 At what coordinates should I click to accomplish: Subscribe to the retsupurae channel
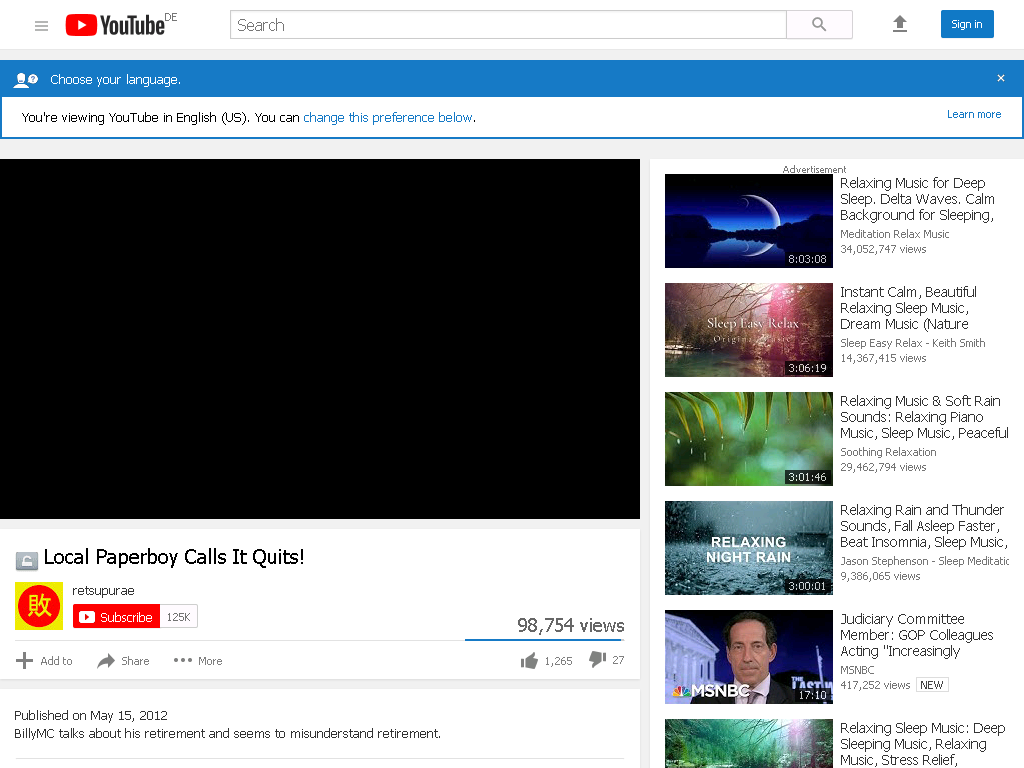(116, 617)
